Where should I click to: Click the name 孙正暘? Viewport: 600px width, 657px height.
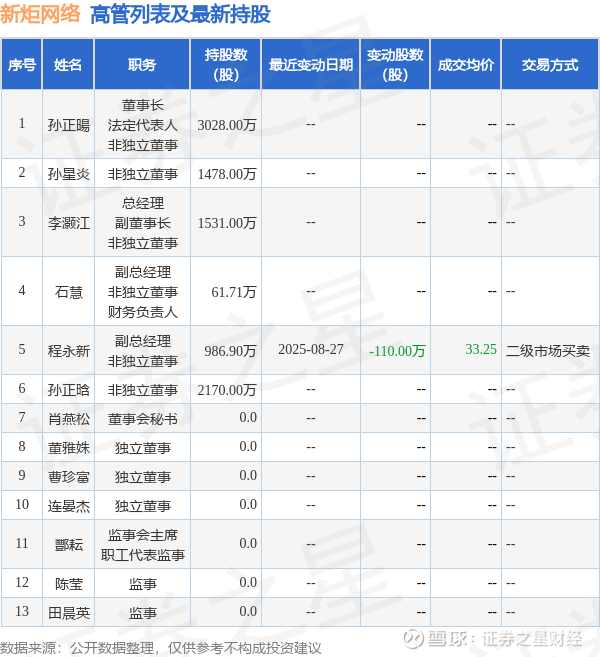69,125
